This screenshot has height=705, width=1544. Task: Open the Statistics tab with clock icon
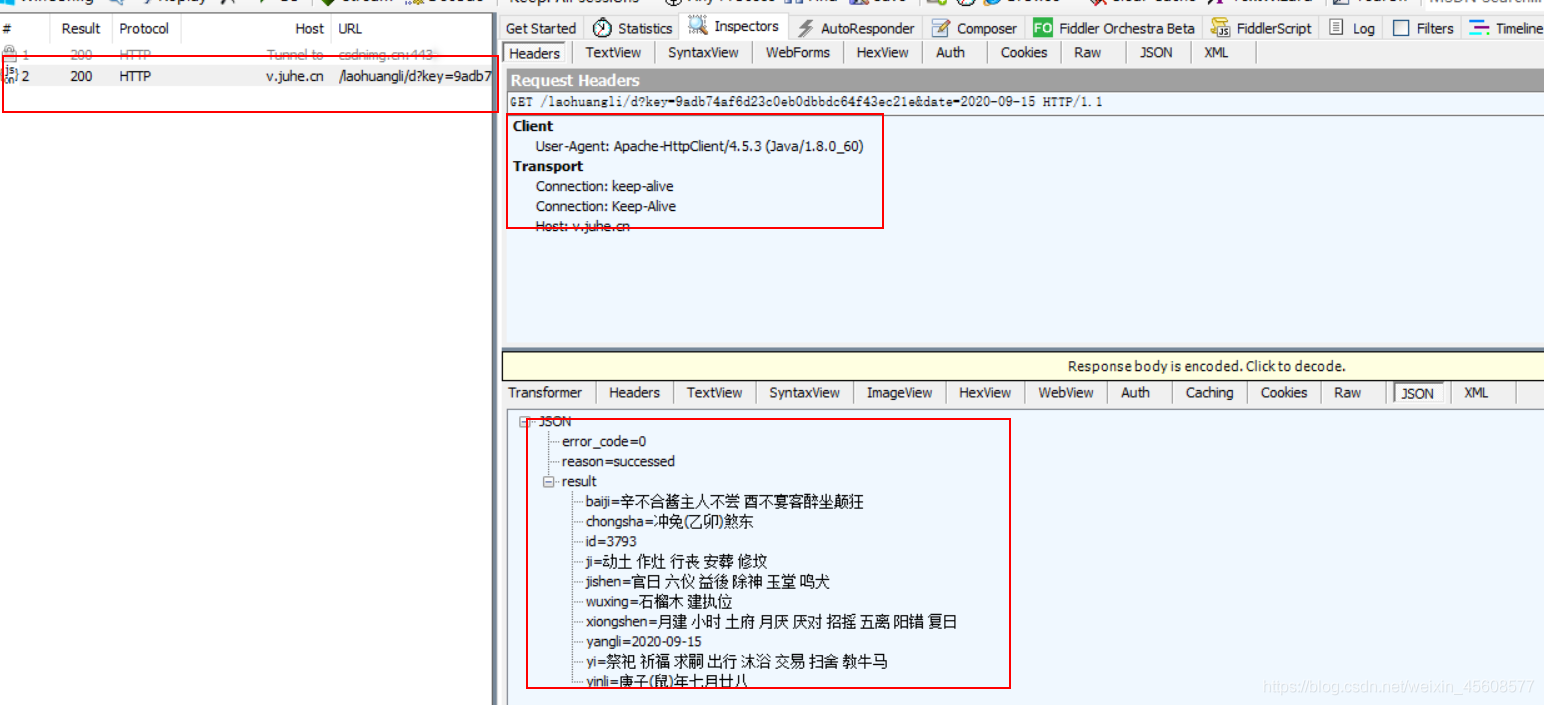633,28
